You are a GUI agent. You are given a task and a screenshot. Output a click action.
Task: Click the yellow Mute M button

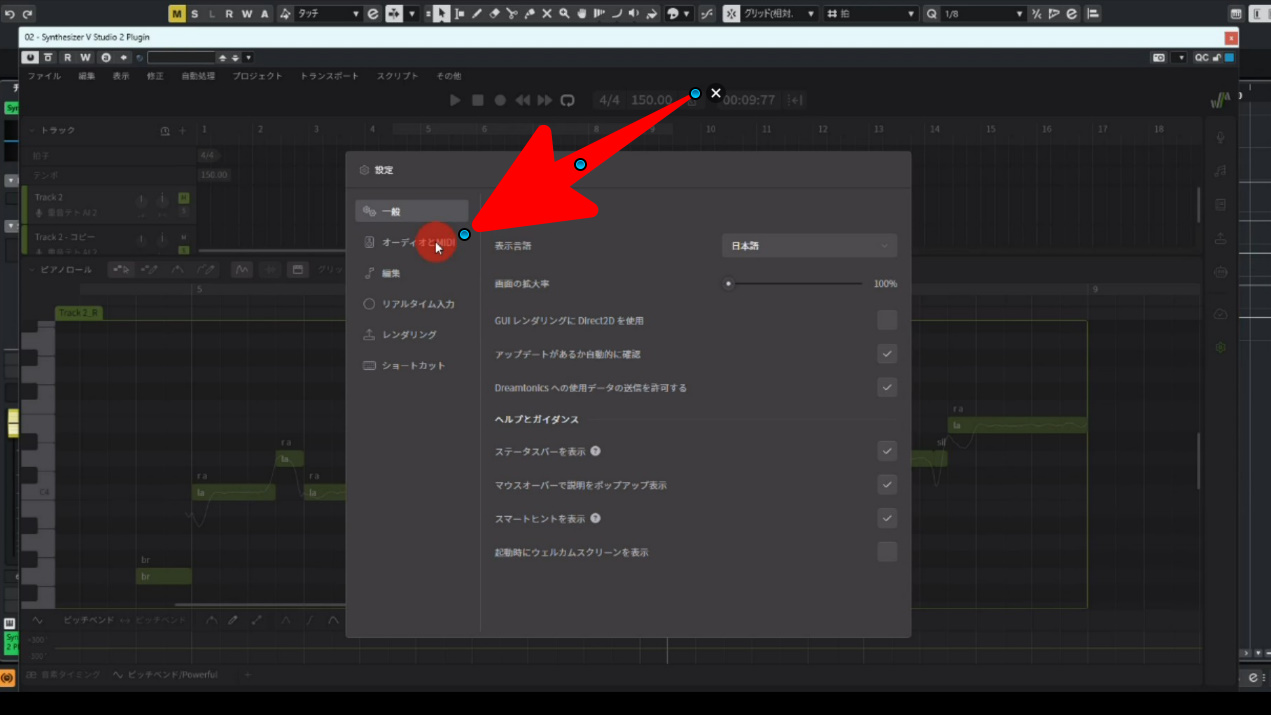[x=177, y=14]
